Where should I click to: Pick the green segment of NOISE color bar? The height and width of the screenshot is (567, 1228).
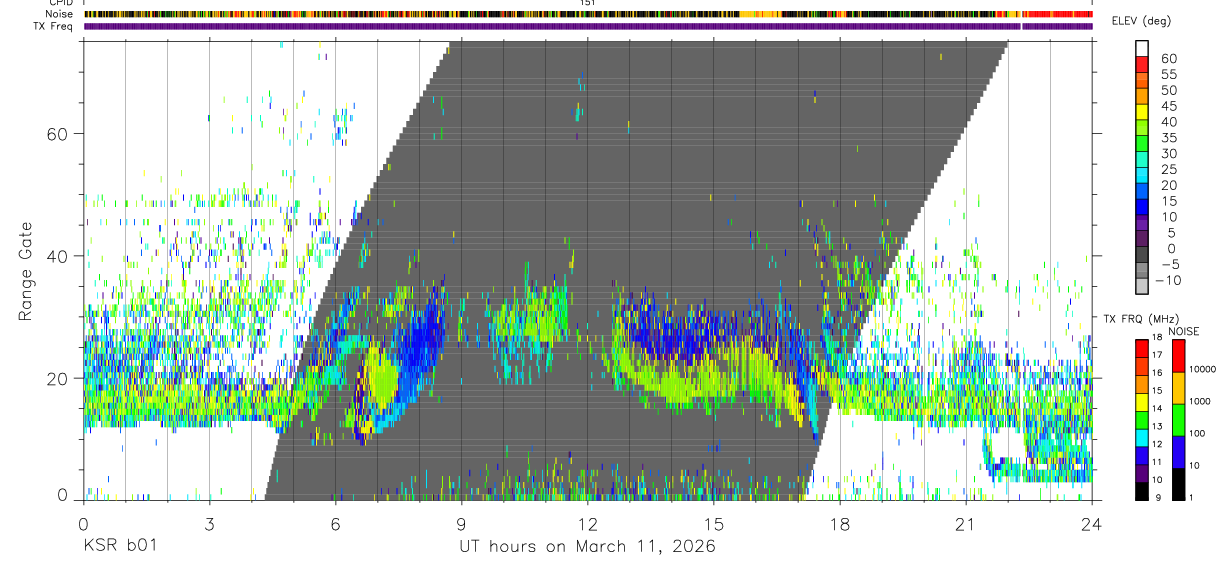[x=1178, y=420]
